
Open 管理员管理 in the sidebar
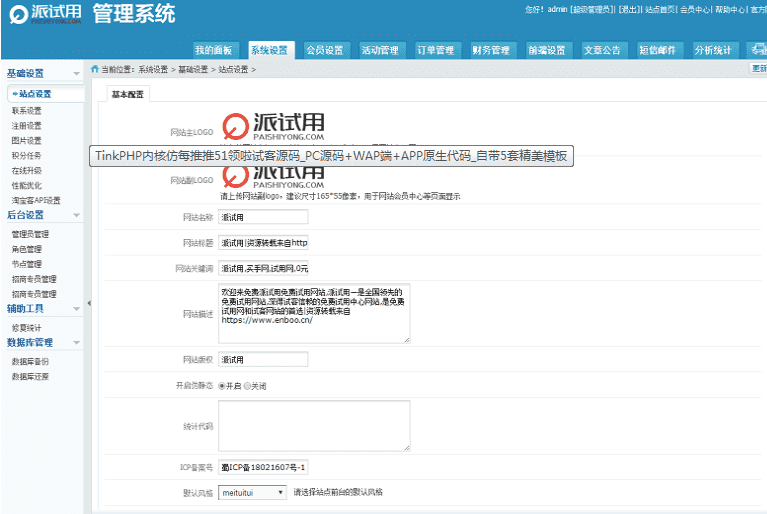[30, 234]
